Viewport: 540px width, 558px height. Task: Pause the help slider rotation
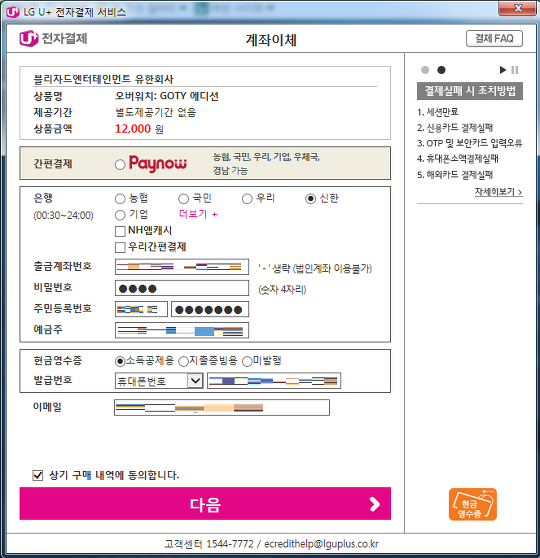515,70
